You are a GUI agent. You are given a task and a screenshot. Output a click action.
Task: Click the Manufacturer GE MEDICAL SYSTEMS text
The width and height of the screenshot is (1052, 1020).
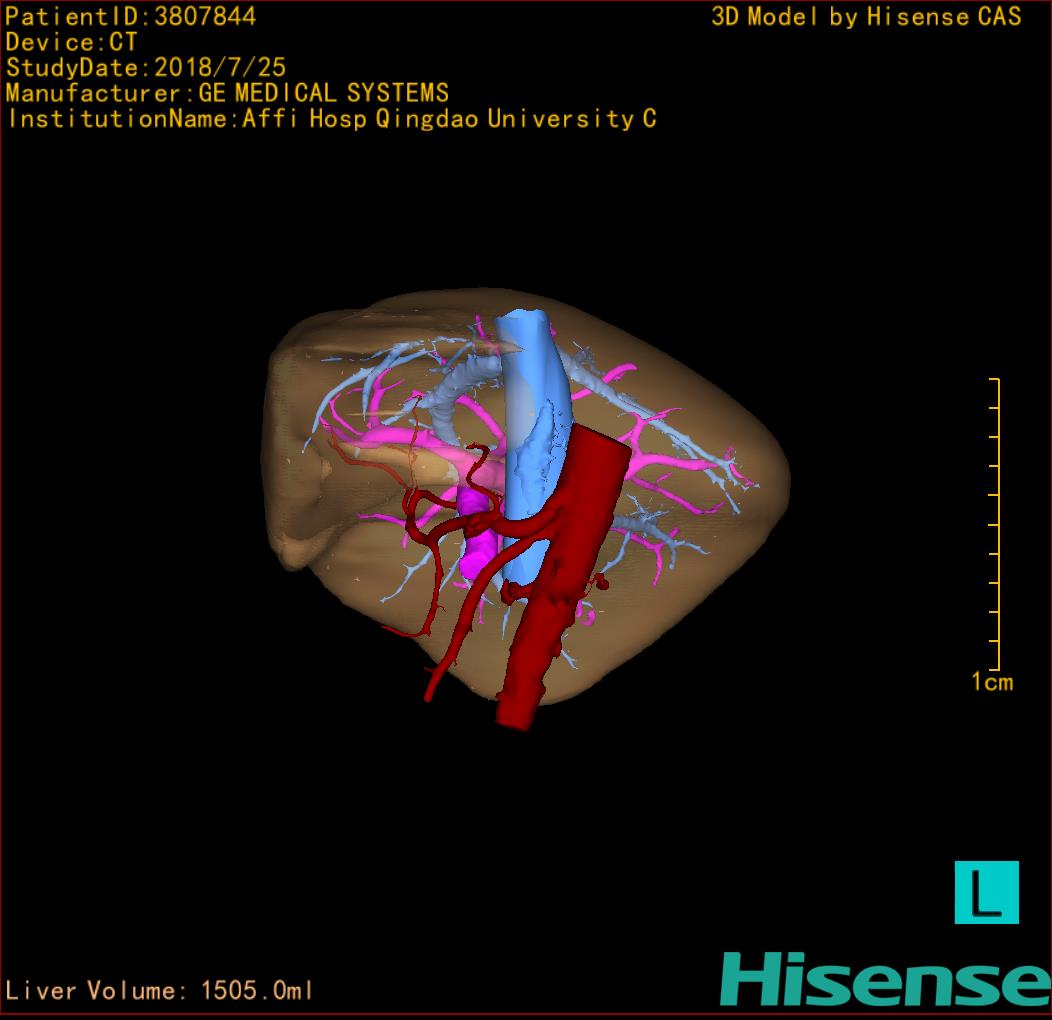point(227,94)
